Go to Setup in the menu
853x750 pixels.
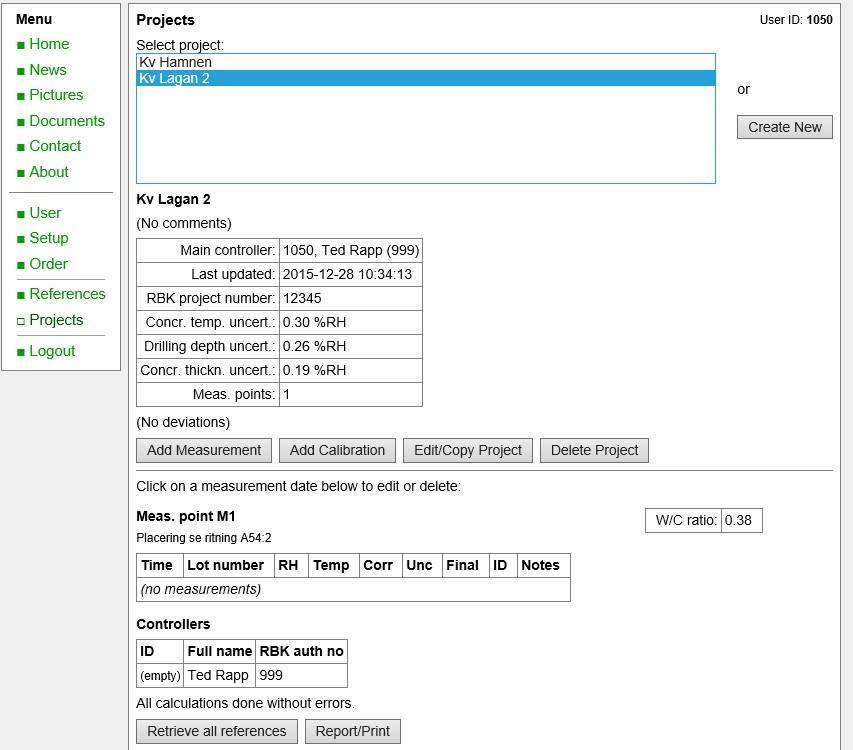49,238
